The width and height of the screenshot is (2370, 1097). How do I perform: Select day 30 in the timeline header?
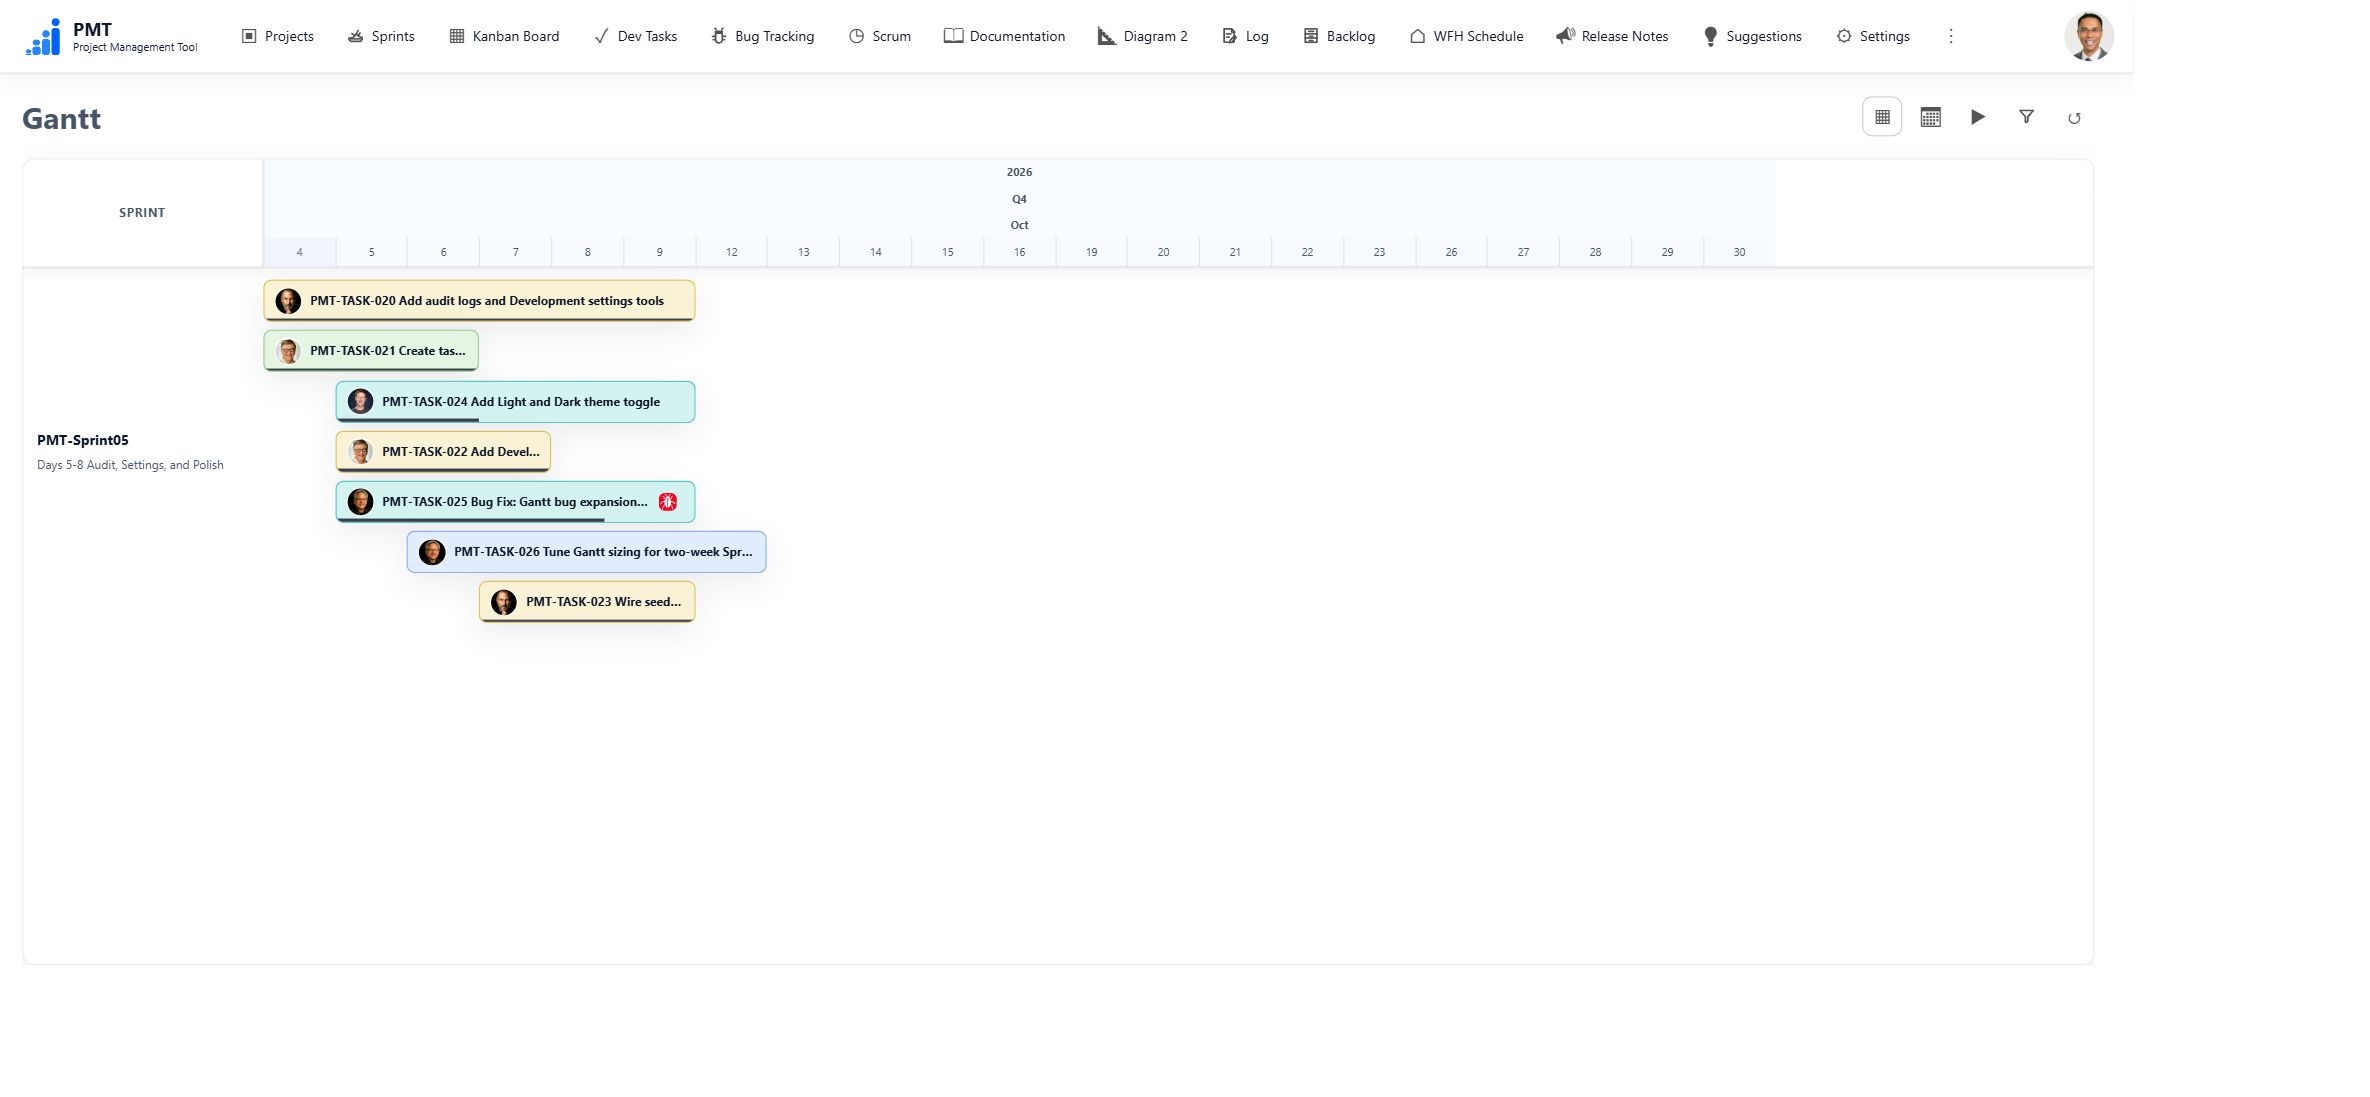point(1739,252)
